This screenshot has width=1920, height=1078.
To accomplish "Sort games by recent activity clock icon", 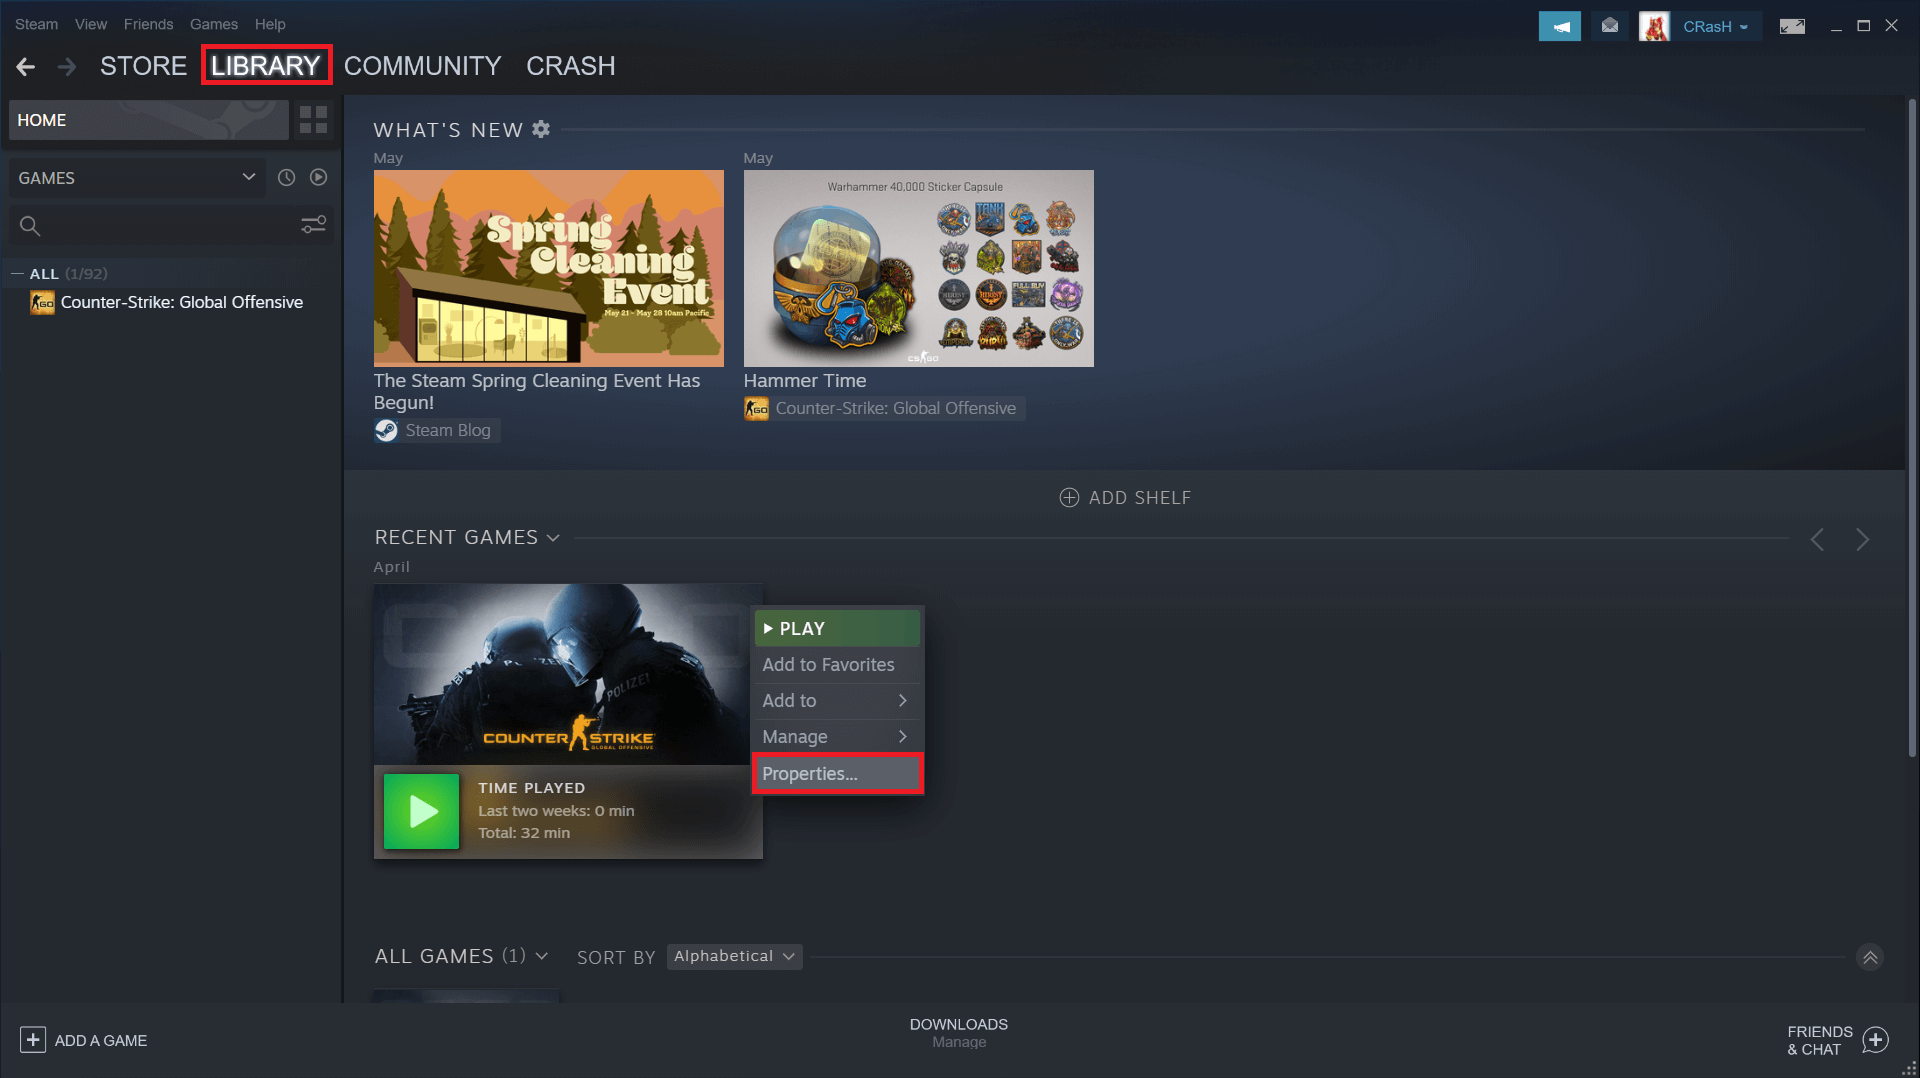I will [x=286, y=177].
